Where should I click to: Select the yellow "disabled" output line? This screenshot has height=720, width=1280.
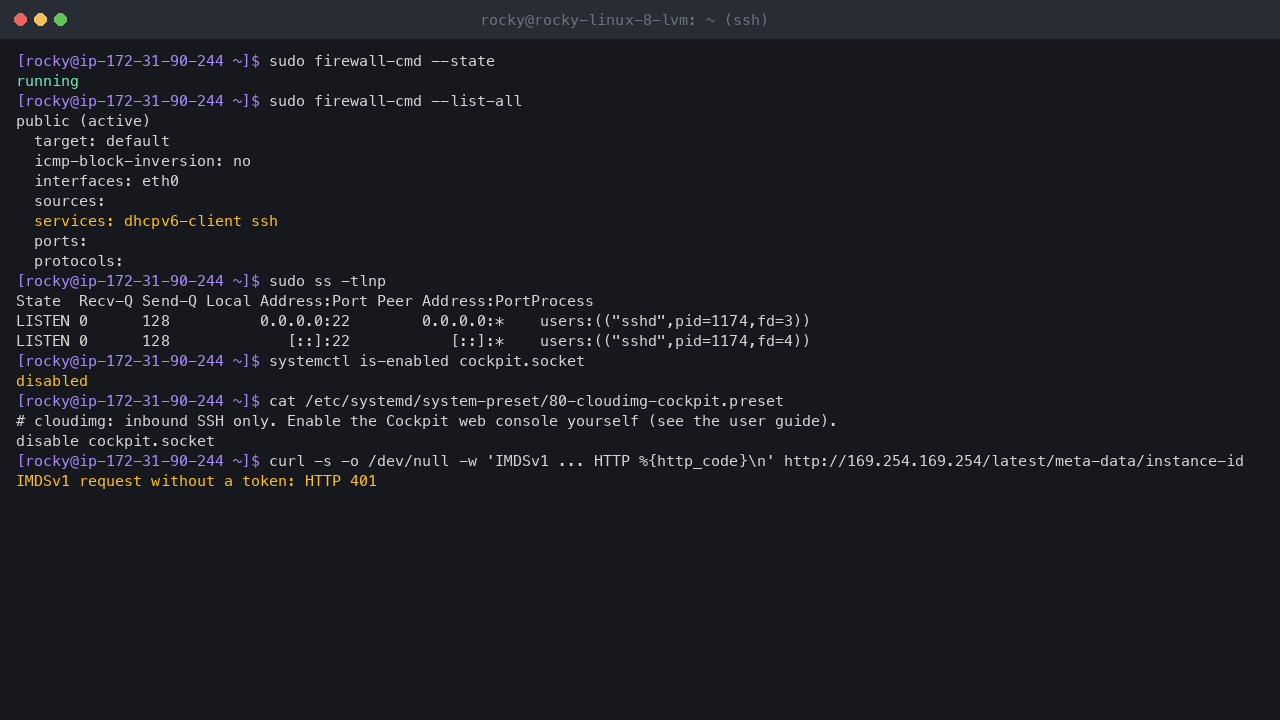click(x=52, y=381)
